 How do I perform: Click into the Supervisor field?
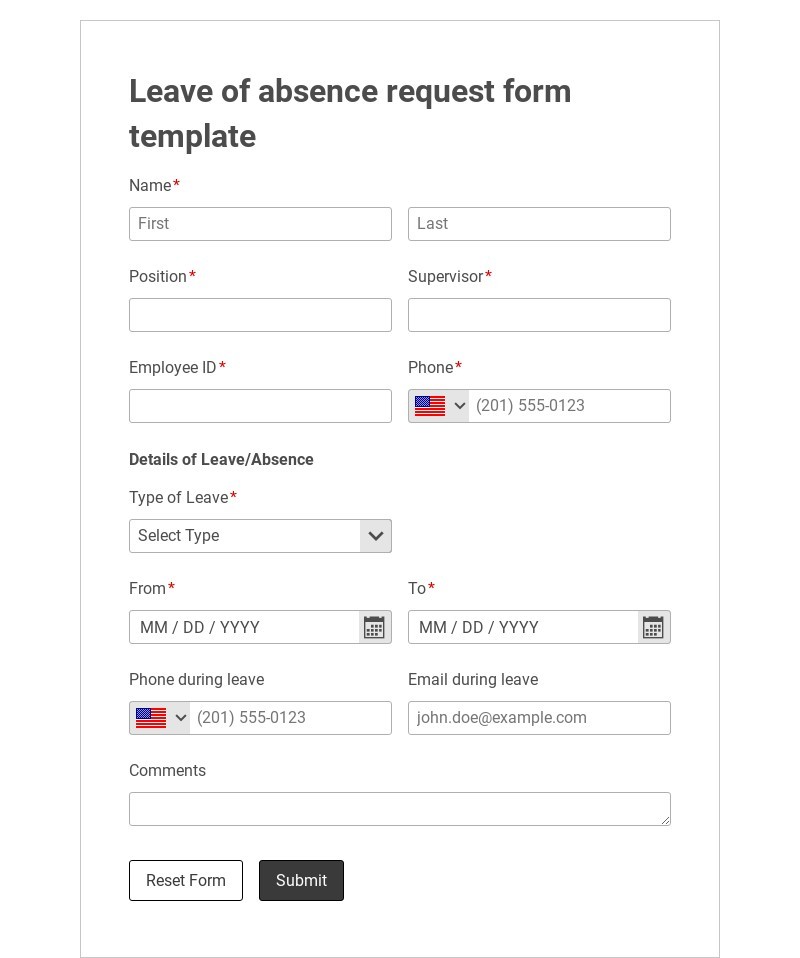click(x=539, y=315)
